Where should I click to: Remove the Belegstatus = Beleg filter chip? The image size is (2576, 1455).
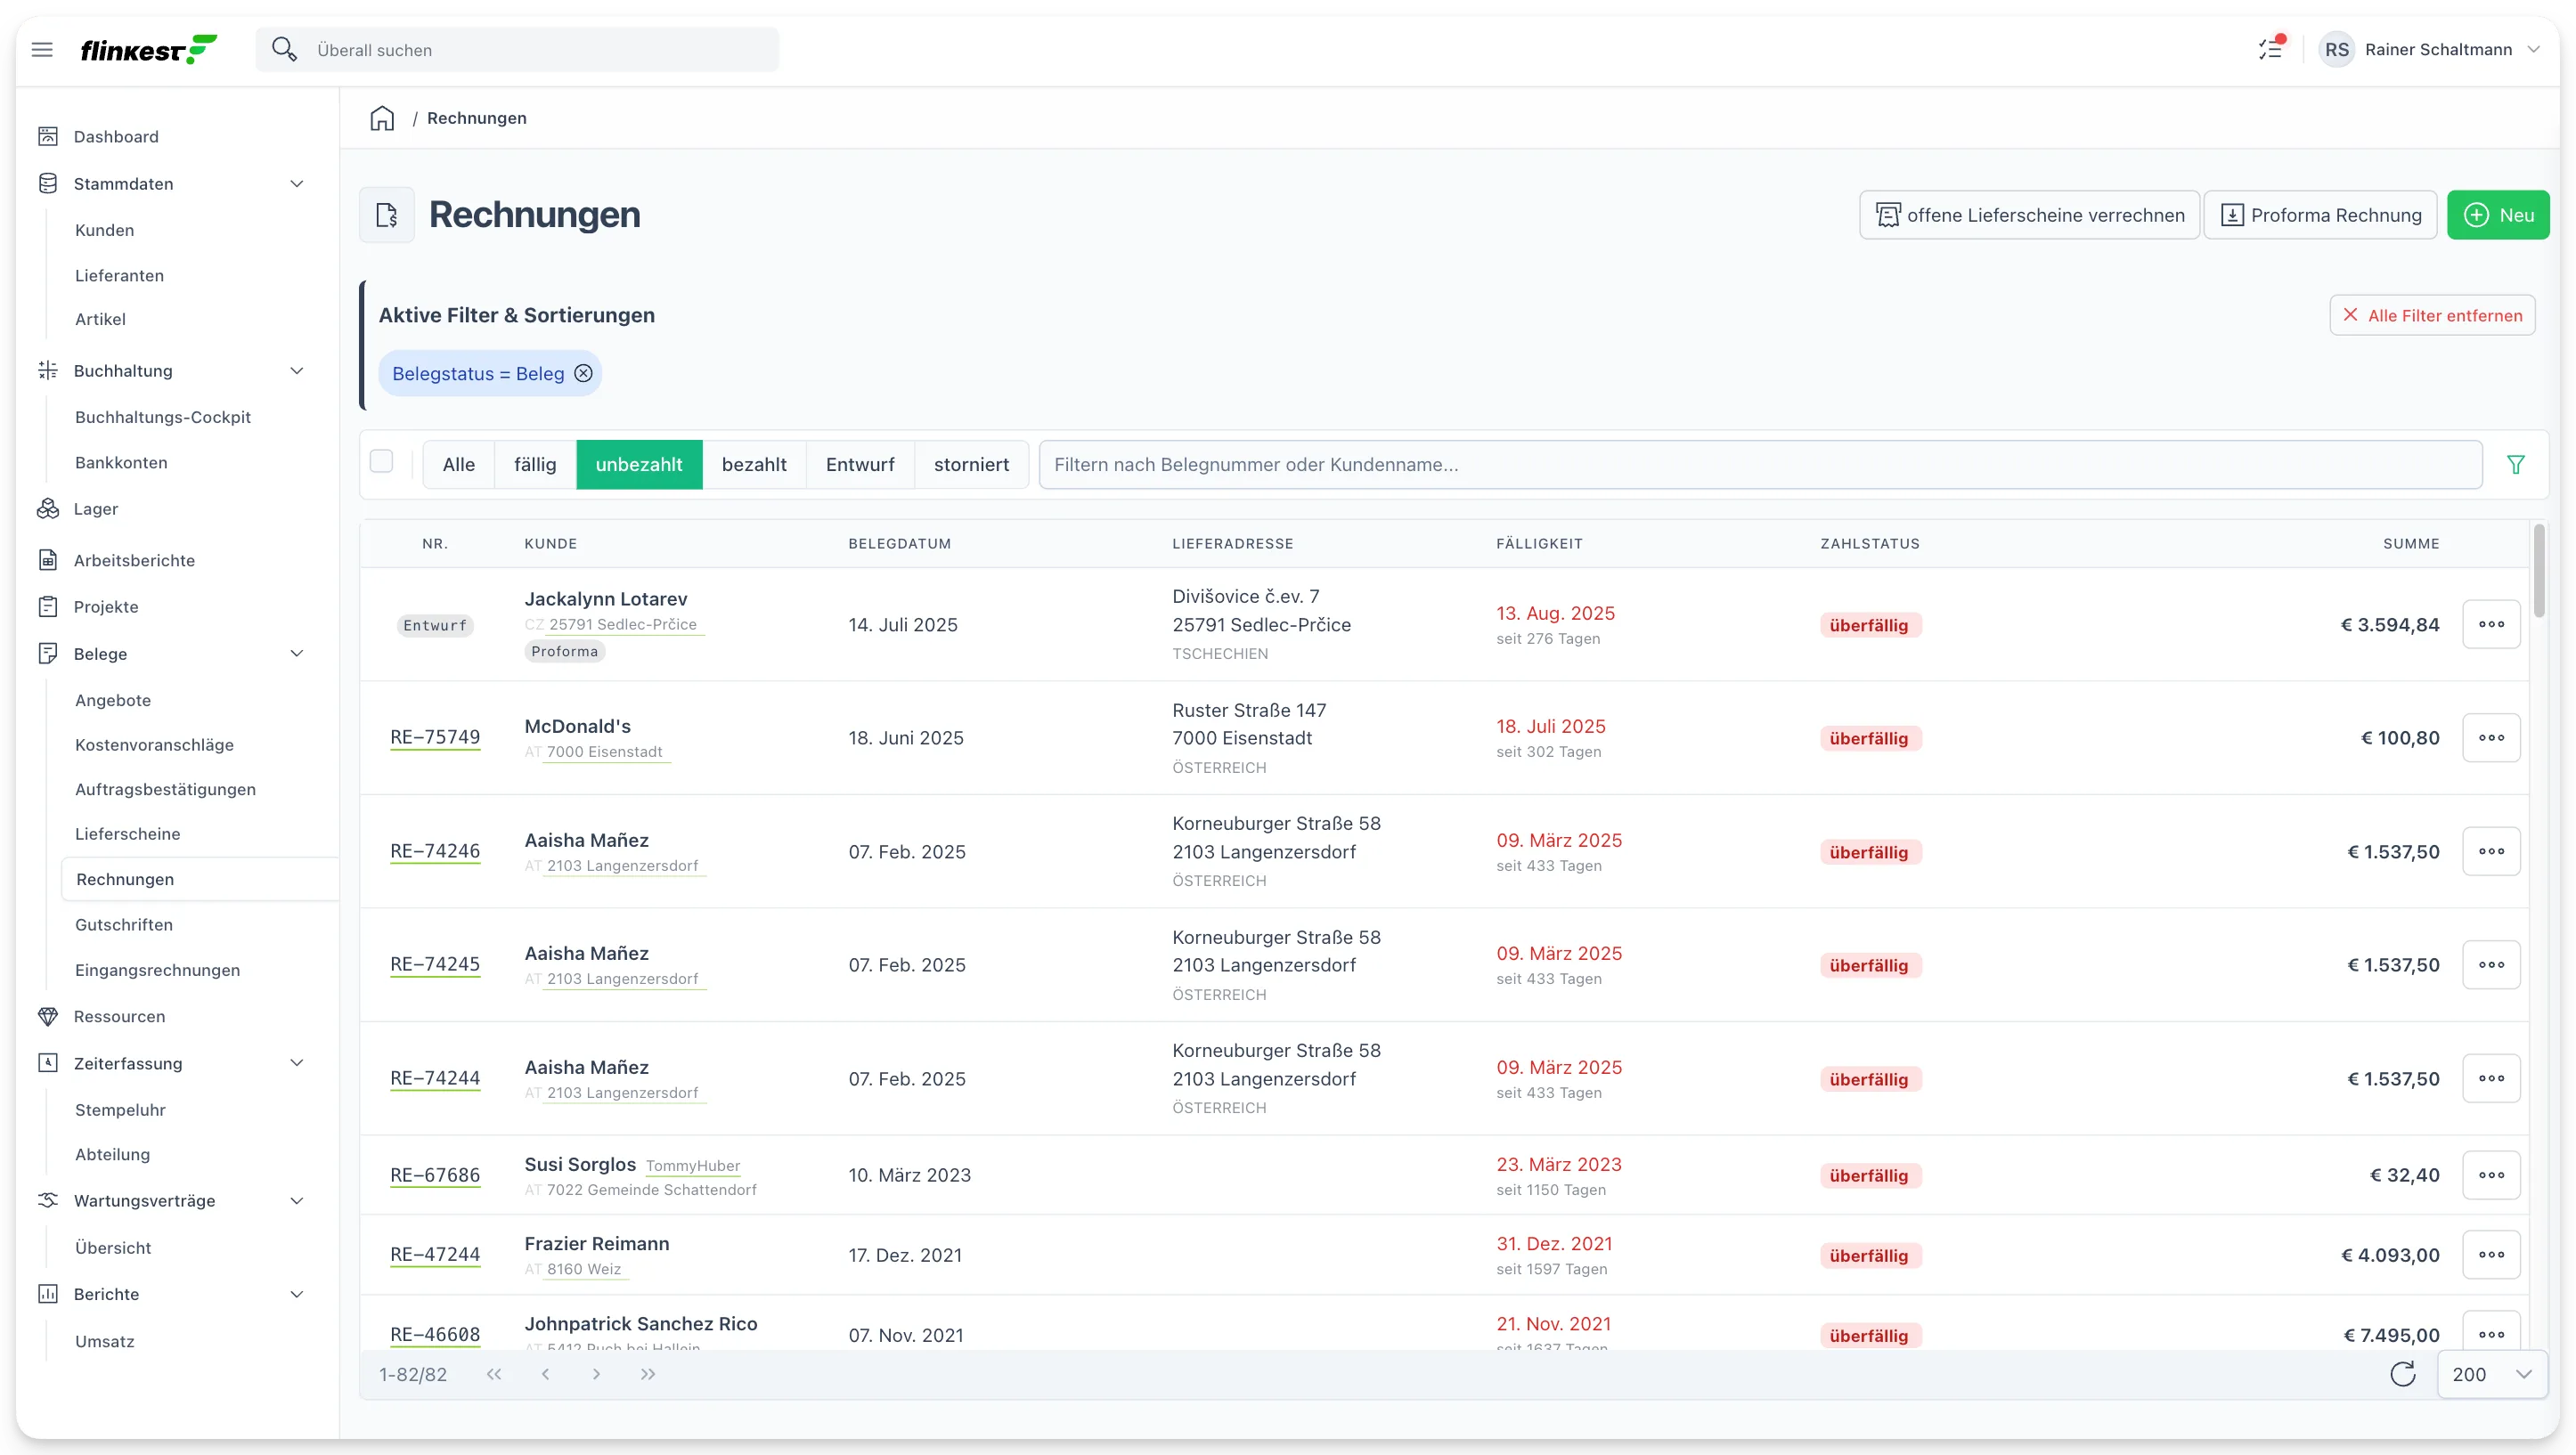pos(584,373)
